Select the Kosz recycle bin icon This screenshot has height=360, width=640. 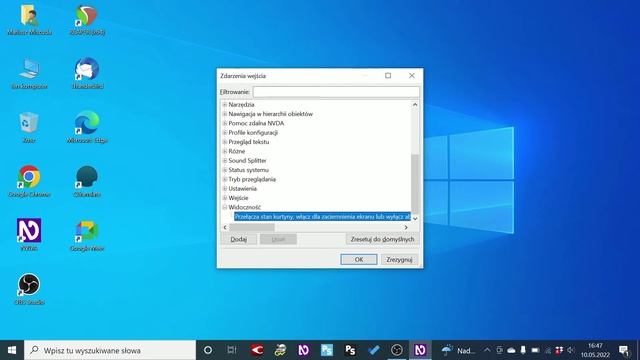(x=29, y=127)
